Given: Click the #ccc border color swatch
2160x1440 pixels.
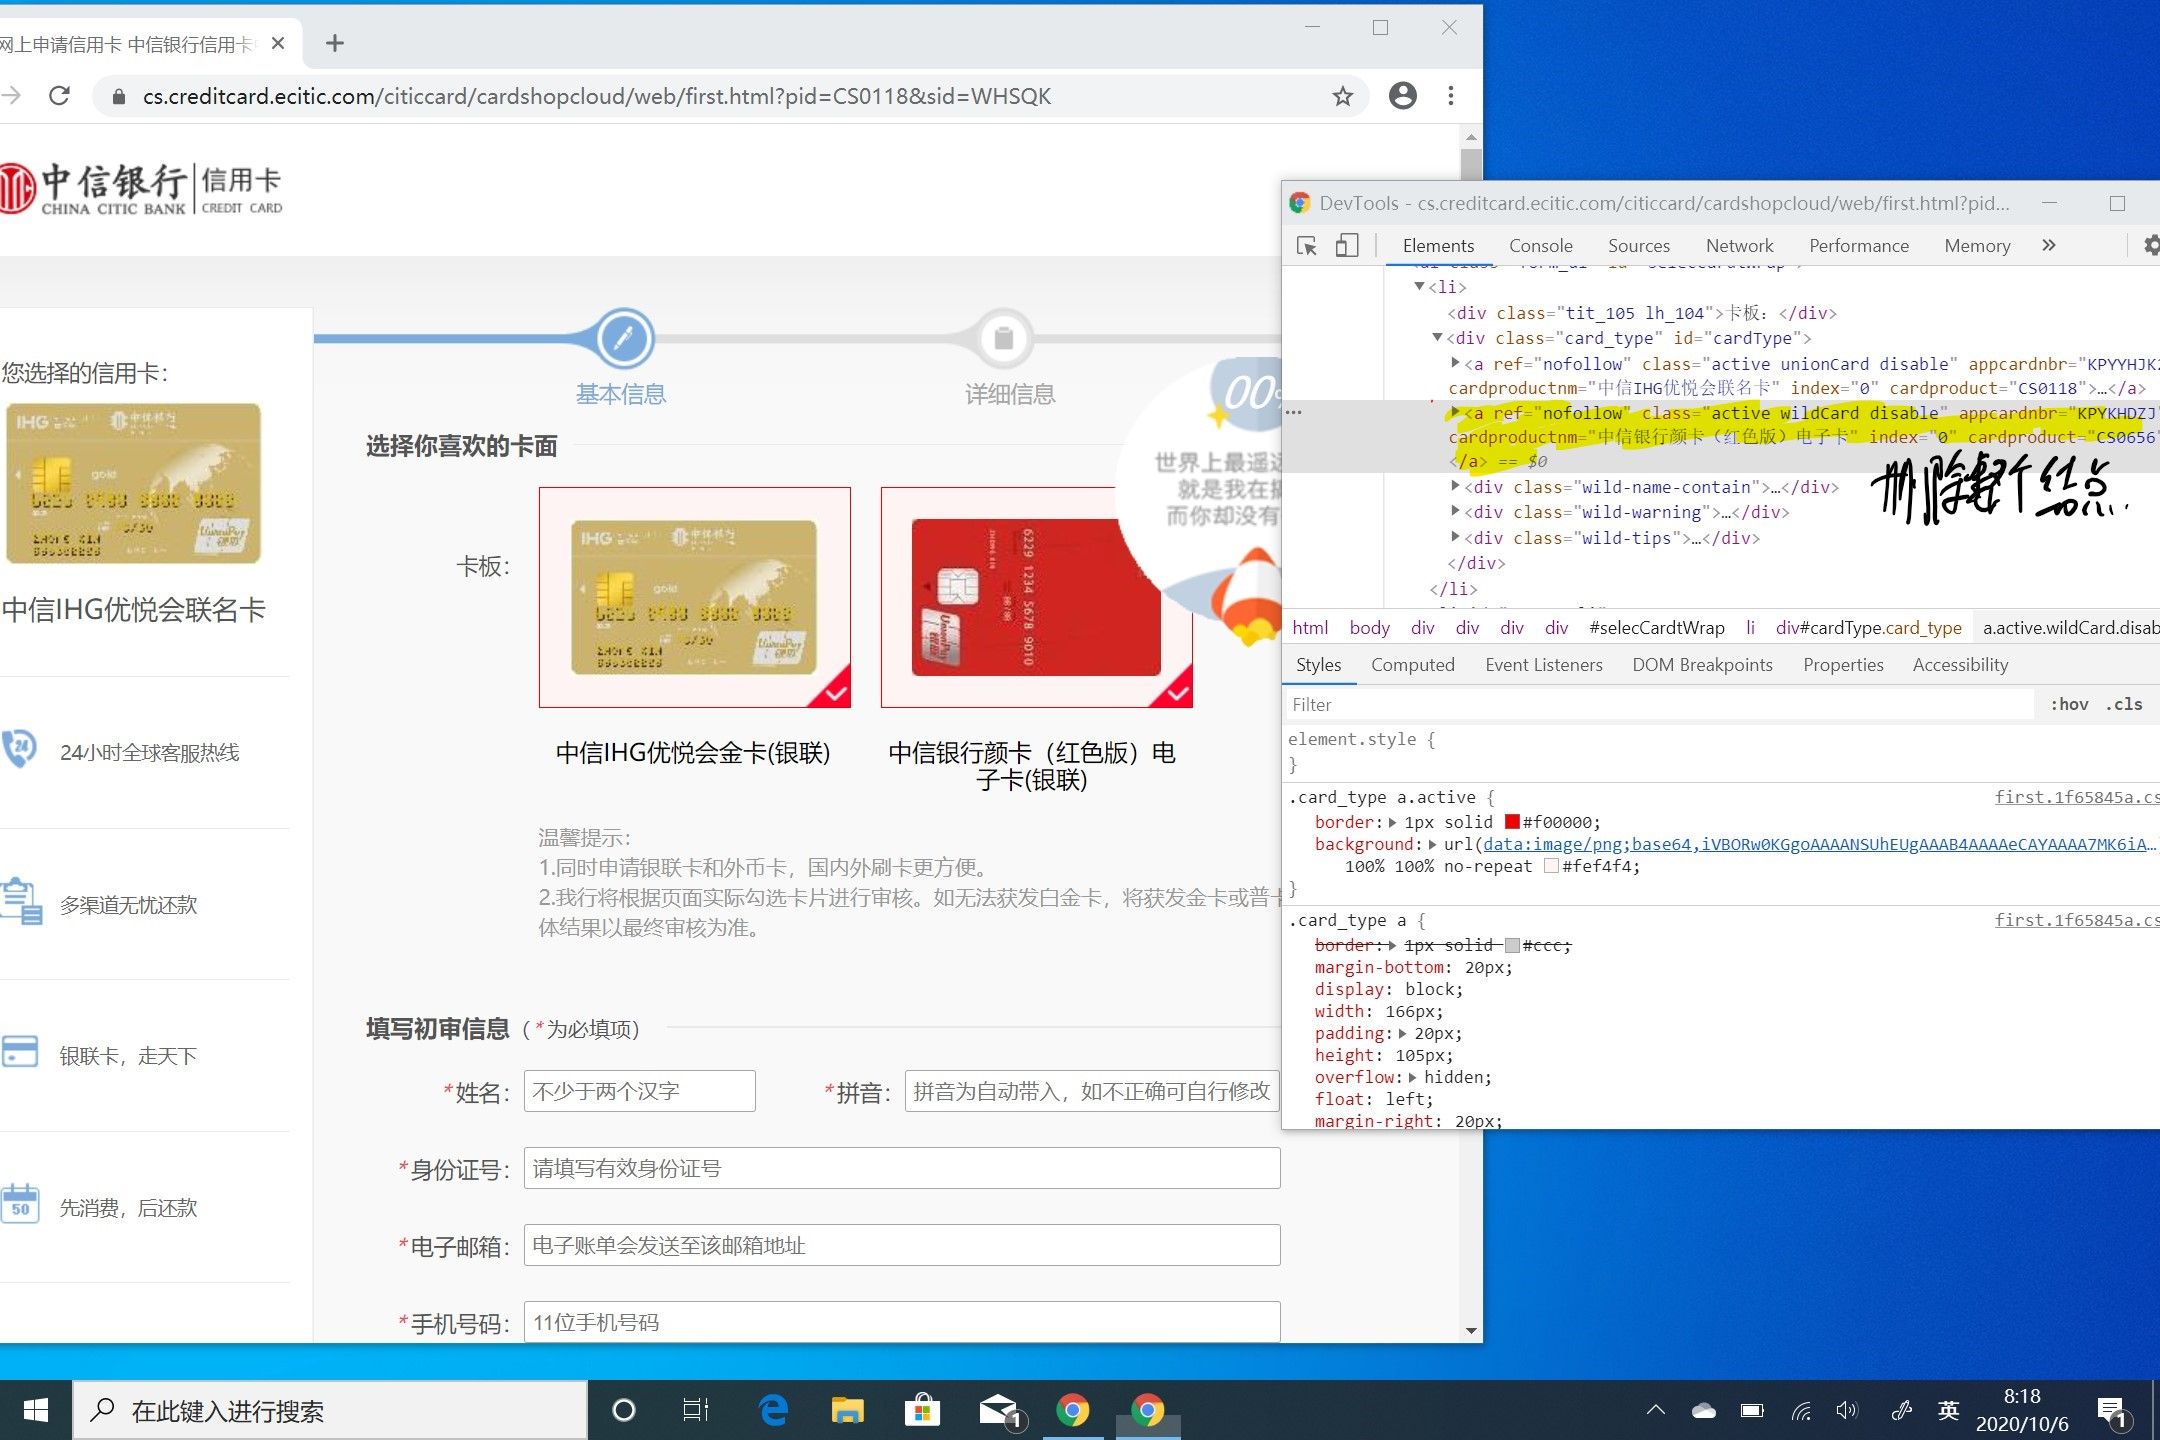Looking at the screenshot, I should coord(1512,945).
